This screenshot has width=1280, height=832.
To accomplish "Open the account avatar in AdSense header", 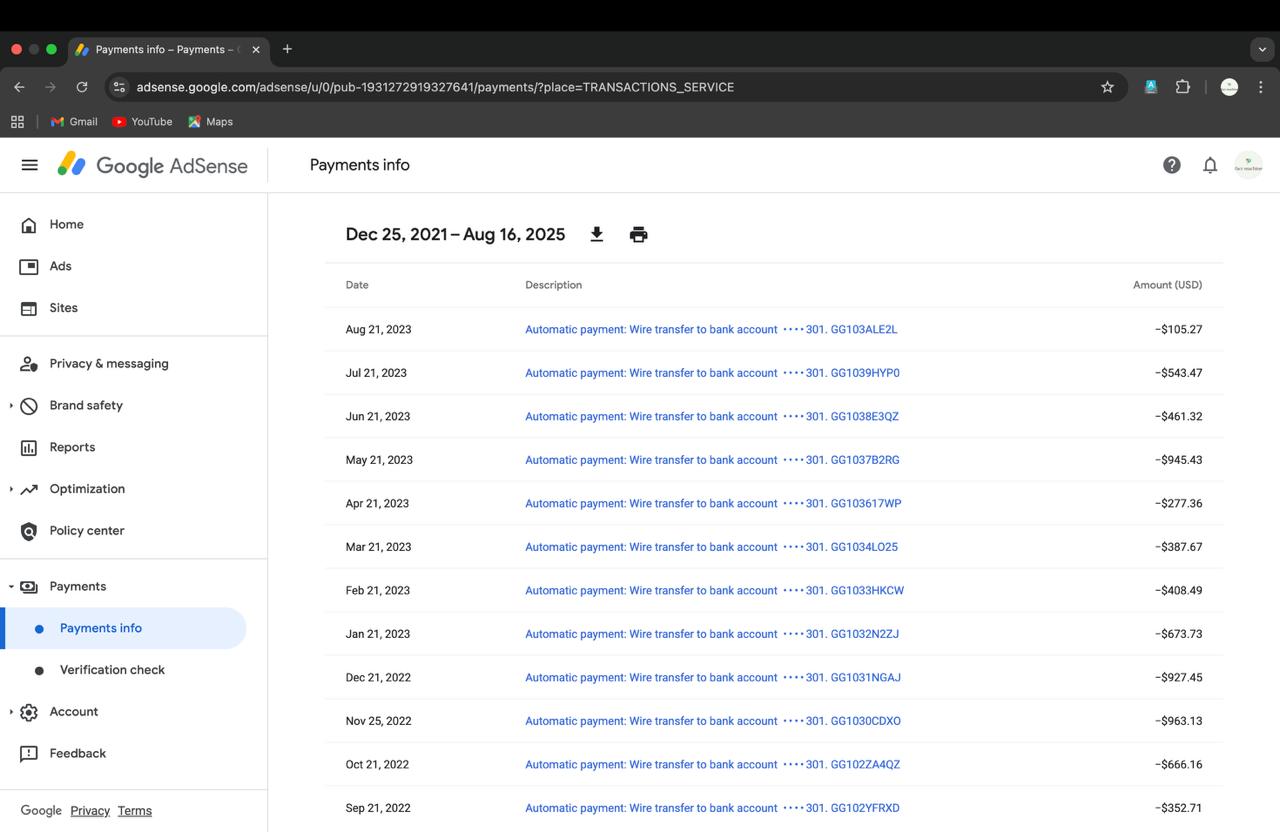I will (1248, 165).
